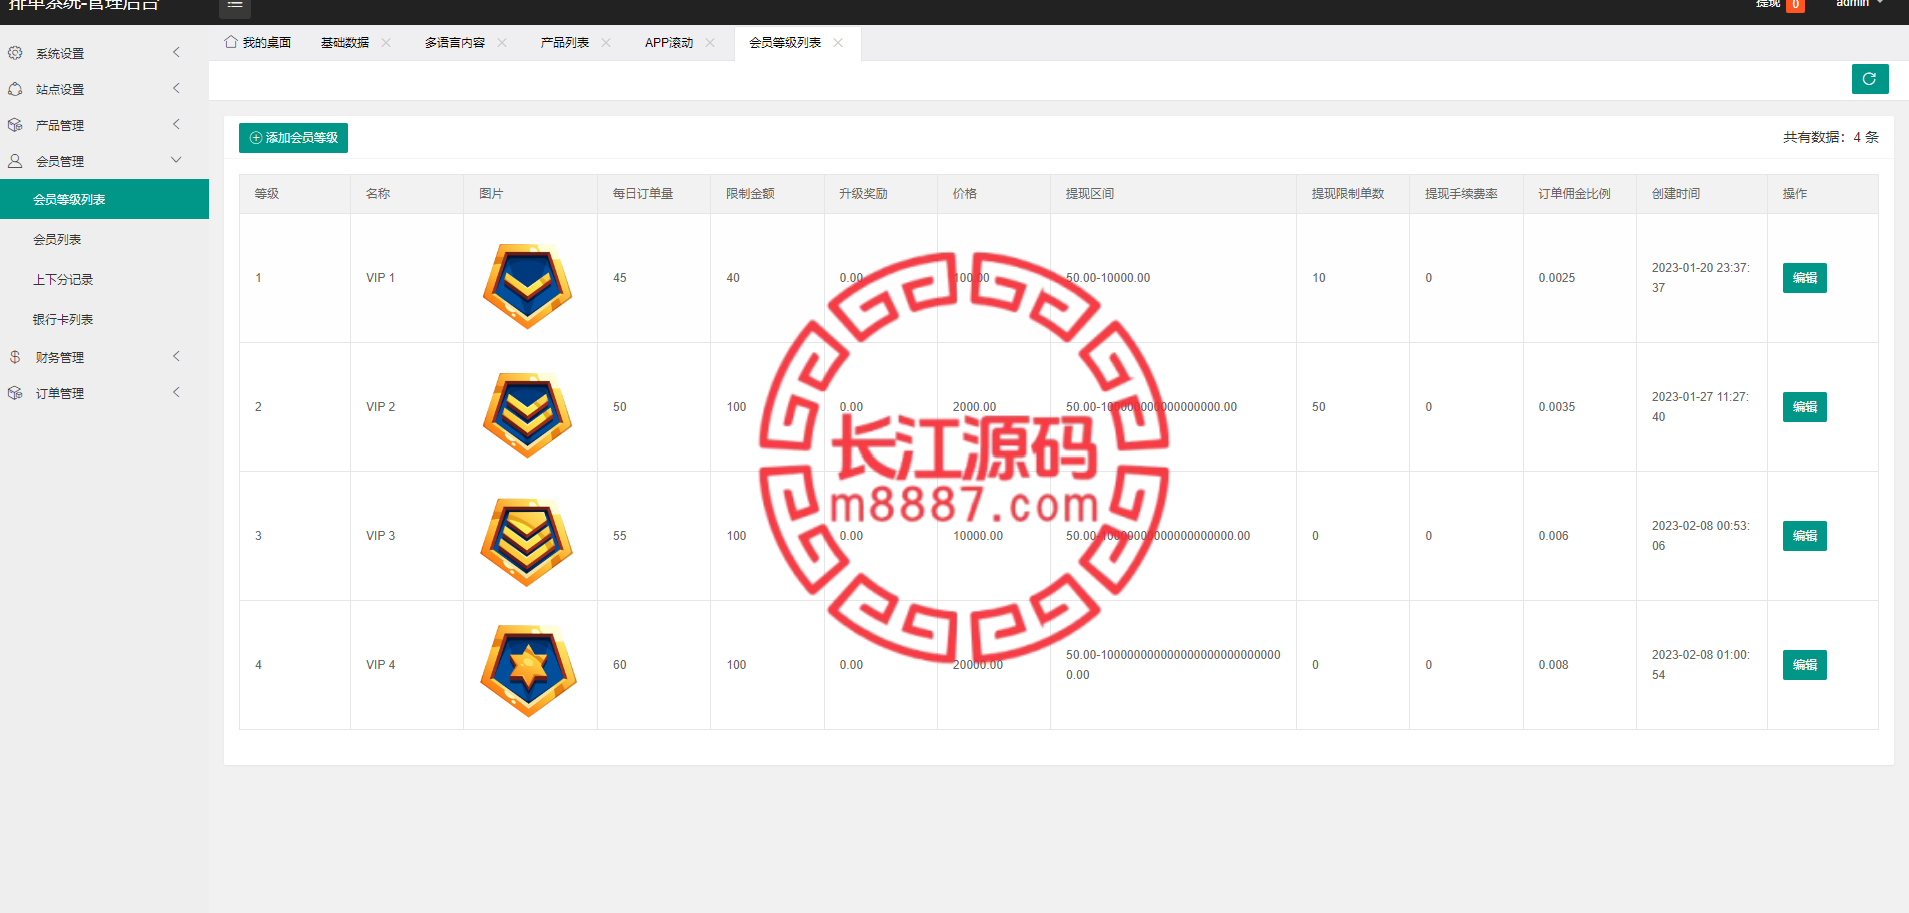Edit the VIP 2 level row
Image resolution: width=1909 pixels, height=913 pixels.
(1804, 407)
